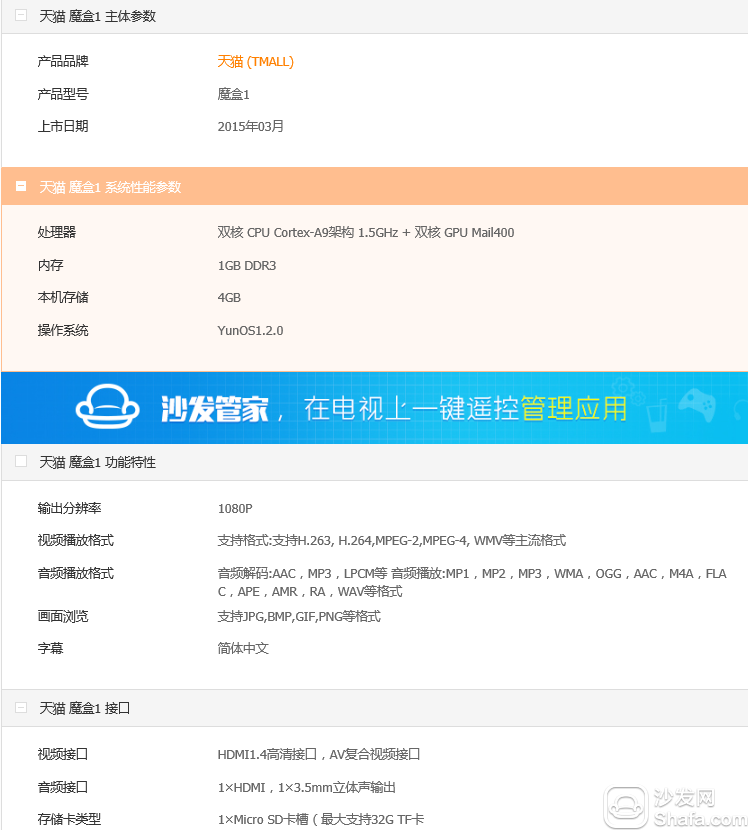Click the 画面浏览 label

(x=63, y=616)
